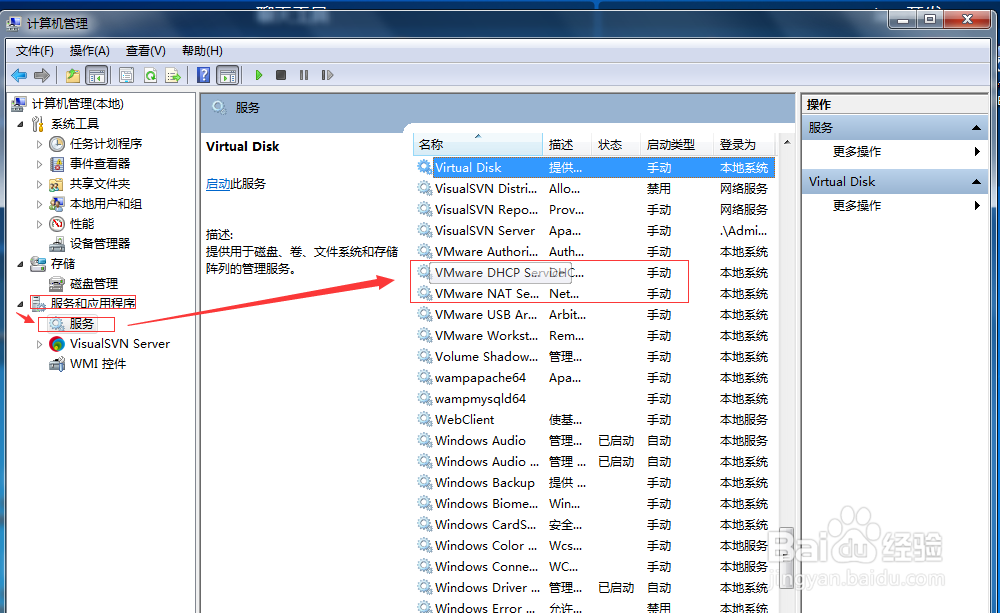This screenshot has width=1000, height=613.
Task: Collapse the 服务和应用程序 tree node
Action: [x=20, y=304]
